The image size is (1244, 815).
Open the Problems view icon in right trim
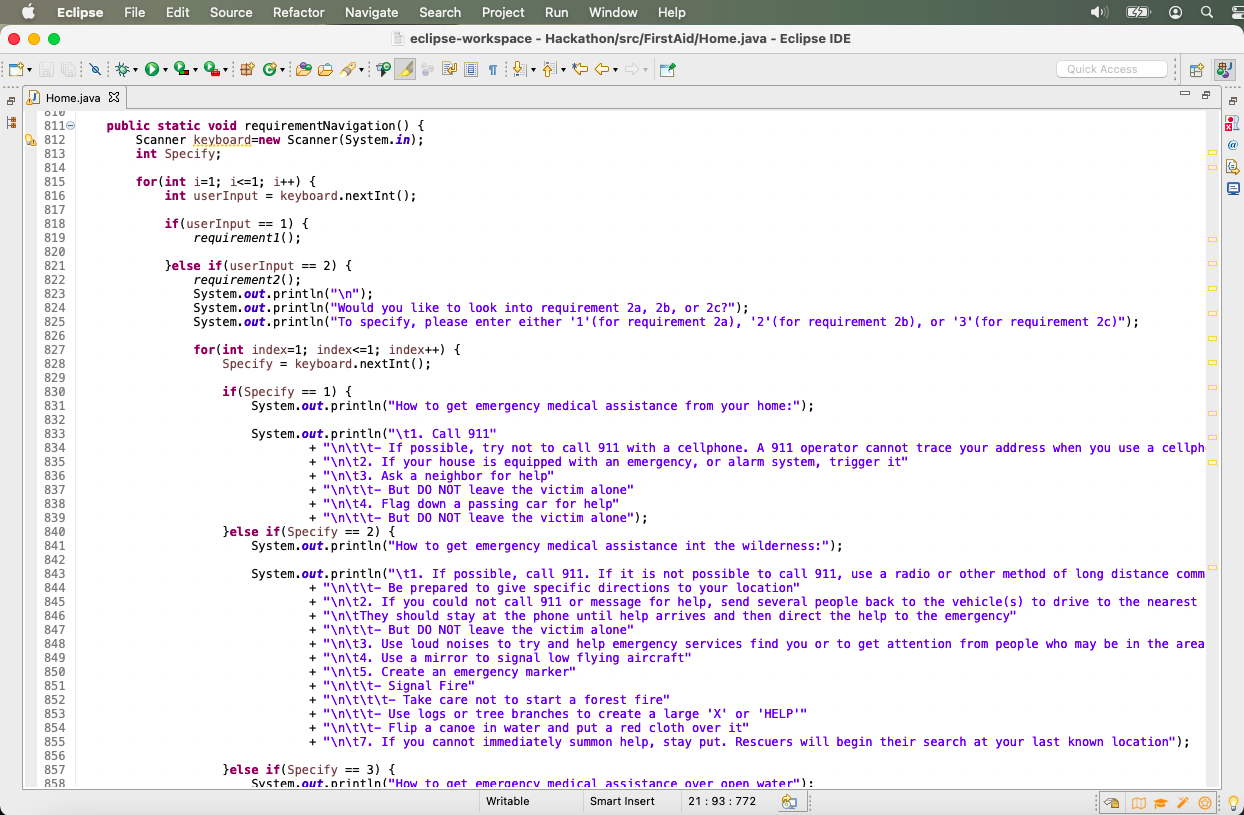click(1232, 123)
